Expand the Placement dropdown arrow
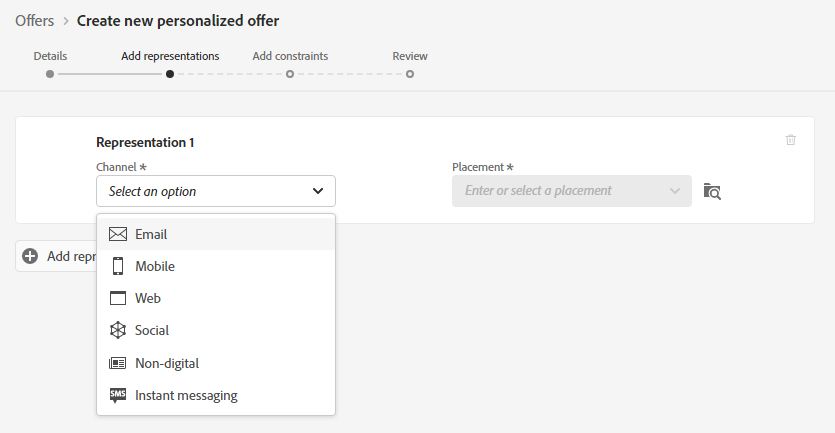The height and width of the screenshot is (433, 835). point(675,191)
